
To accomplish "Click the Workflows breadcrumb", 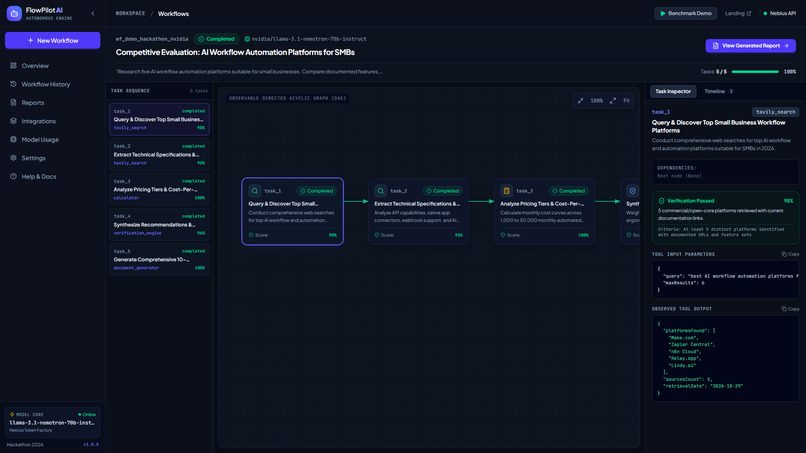I will pos(173,14).
